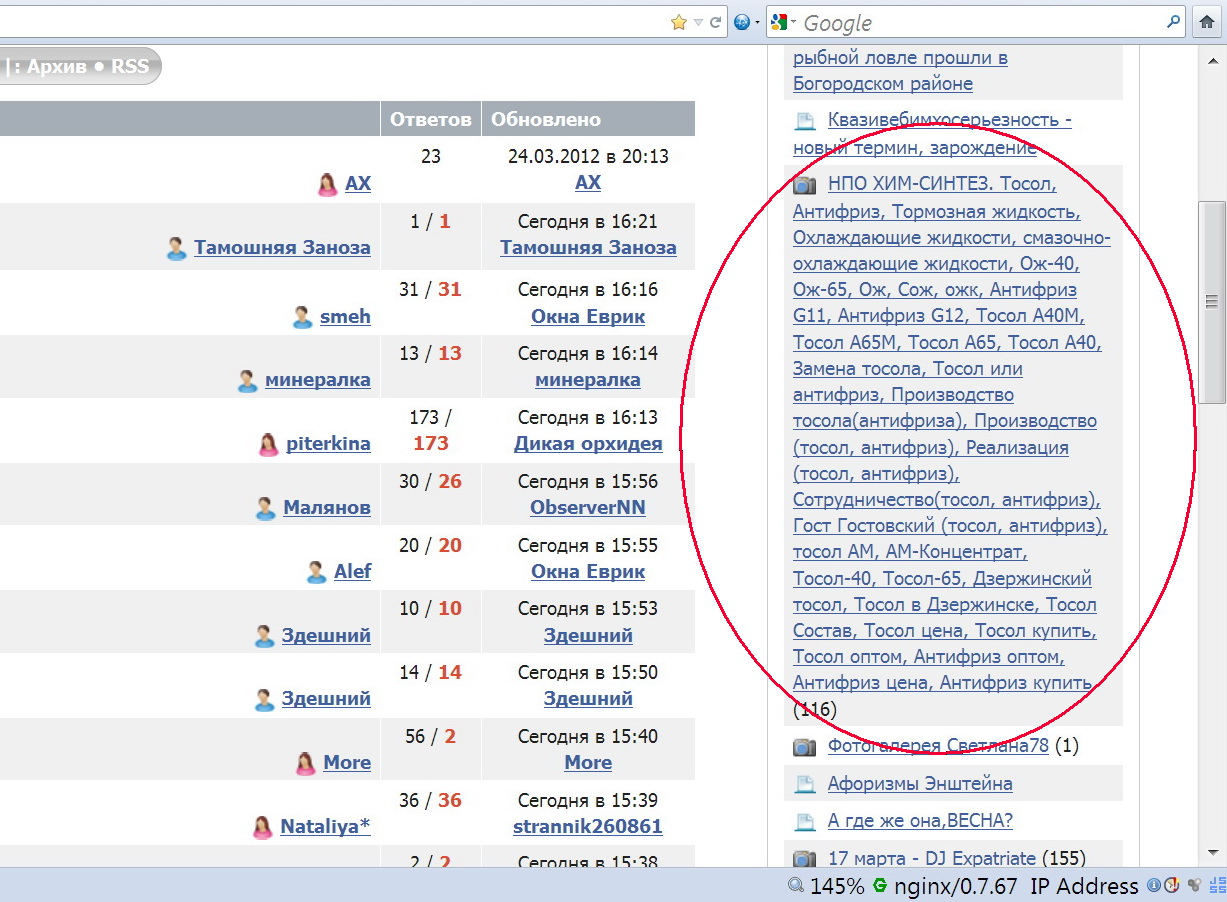Open Окна Еврик link updated at 16:16
This screenshot has height=902, width=1227.
pyautogui.click(x=588, y=317)
